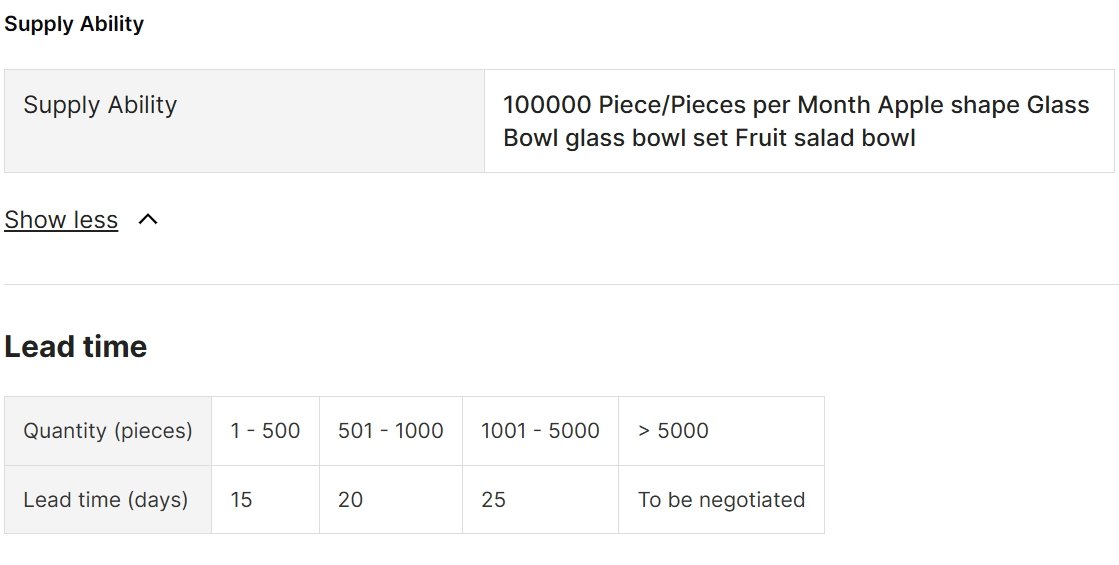Select the Supply Ability label cell

click(244, 121)
